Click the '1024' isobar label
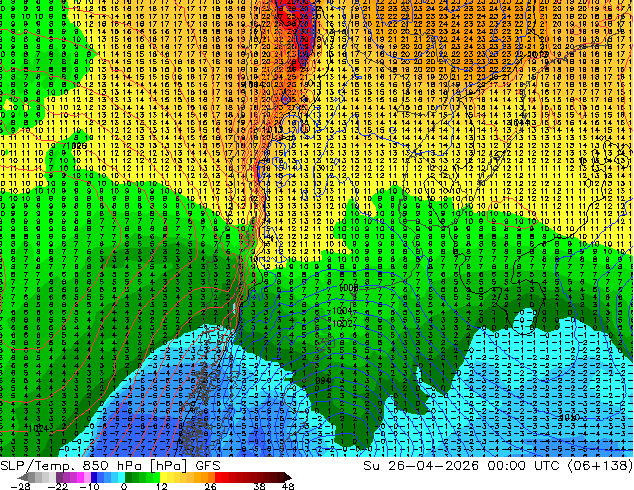 (x=39, y=428)
